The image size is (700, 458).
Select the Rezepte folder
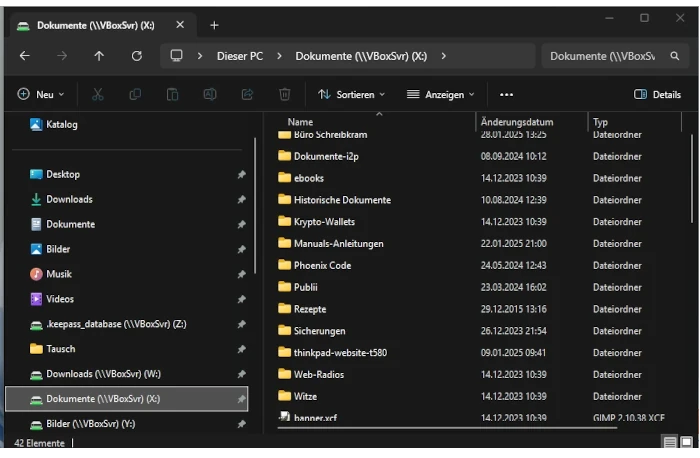coord(302,309)
